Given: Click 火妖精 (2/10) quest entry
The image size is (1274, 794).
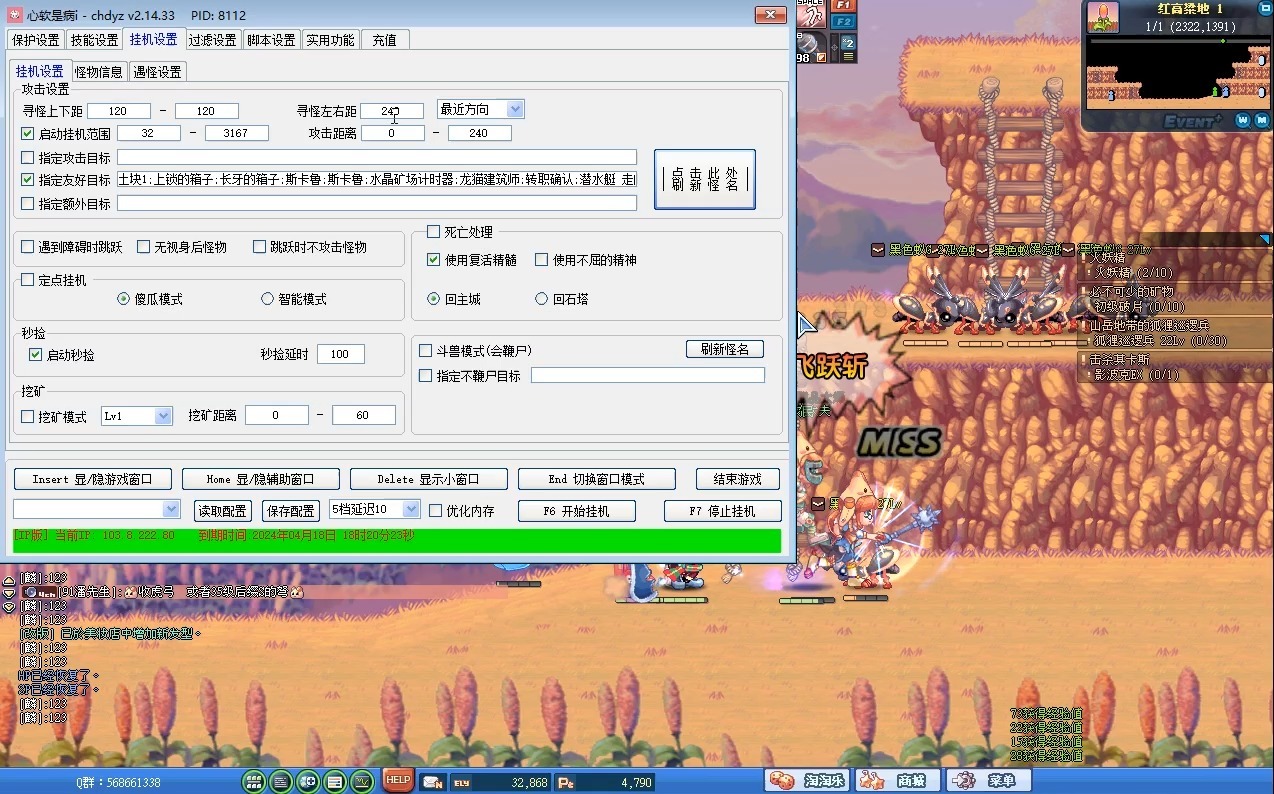Looking at the screenshot, I should pyautogui.click(x=1134, y=272).
